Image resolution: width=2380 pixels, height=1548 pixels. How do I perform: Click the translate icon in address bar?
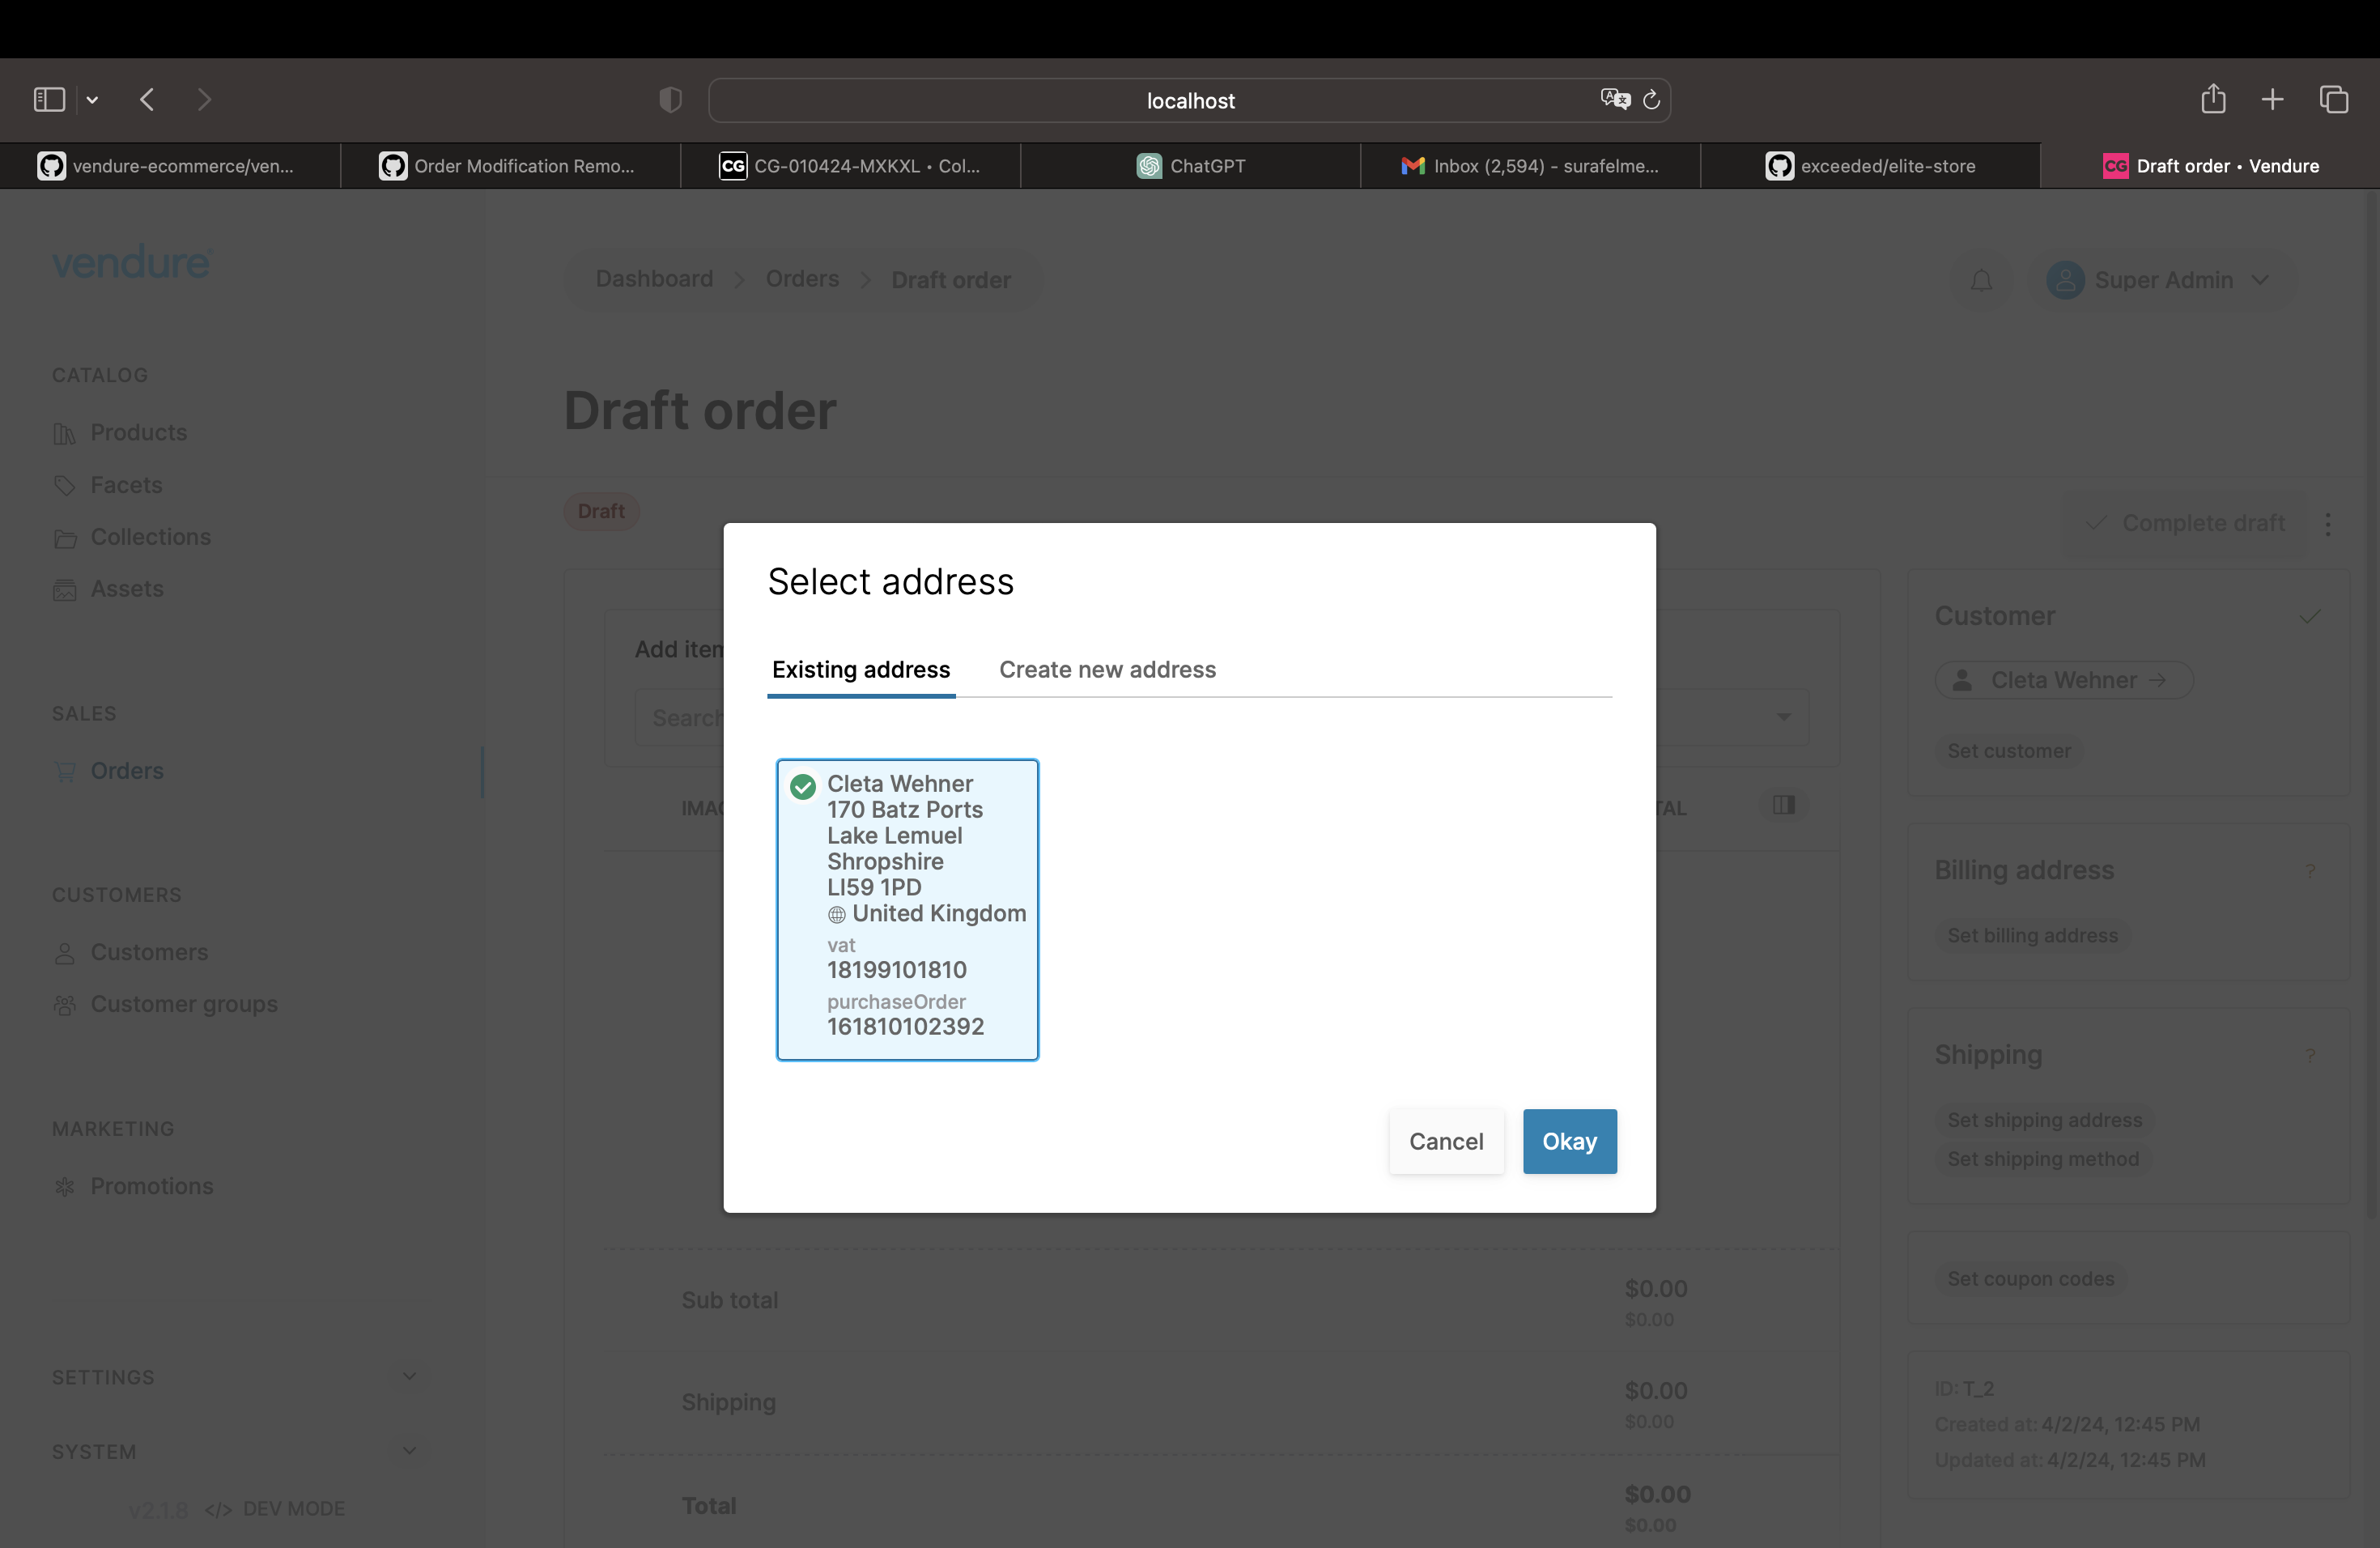1614,100
